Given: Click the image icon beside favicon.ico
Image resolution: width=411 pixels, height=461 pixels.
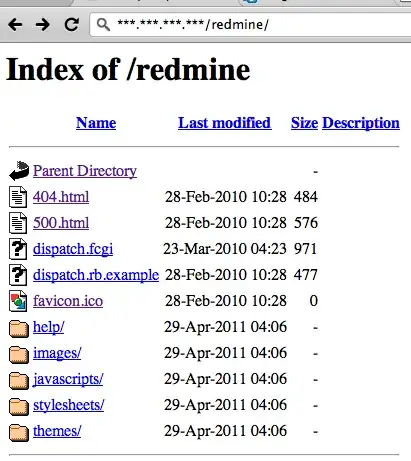Looking at the screenshot, I should tap(18, 301).
